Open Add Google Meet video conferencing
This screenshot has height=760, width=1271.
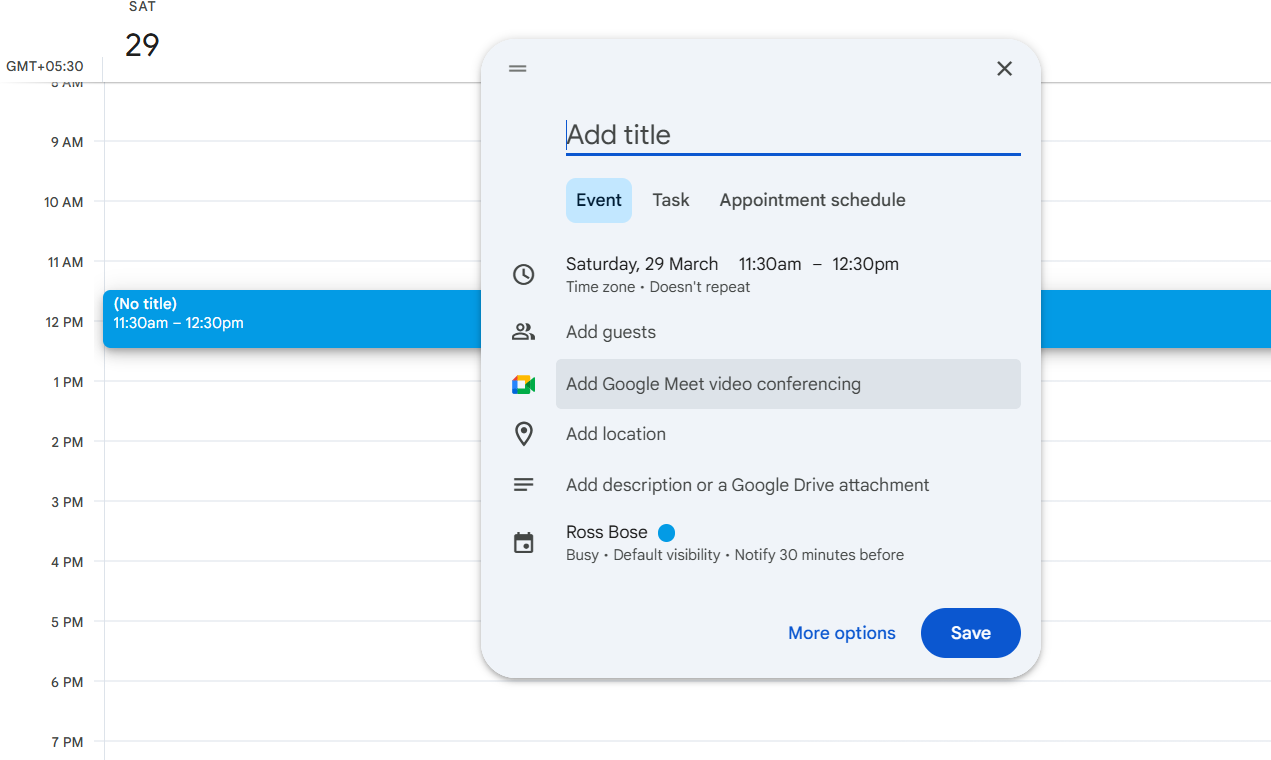pos(713,384)
